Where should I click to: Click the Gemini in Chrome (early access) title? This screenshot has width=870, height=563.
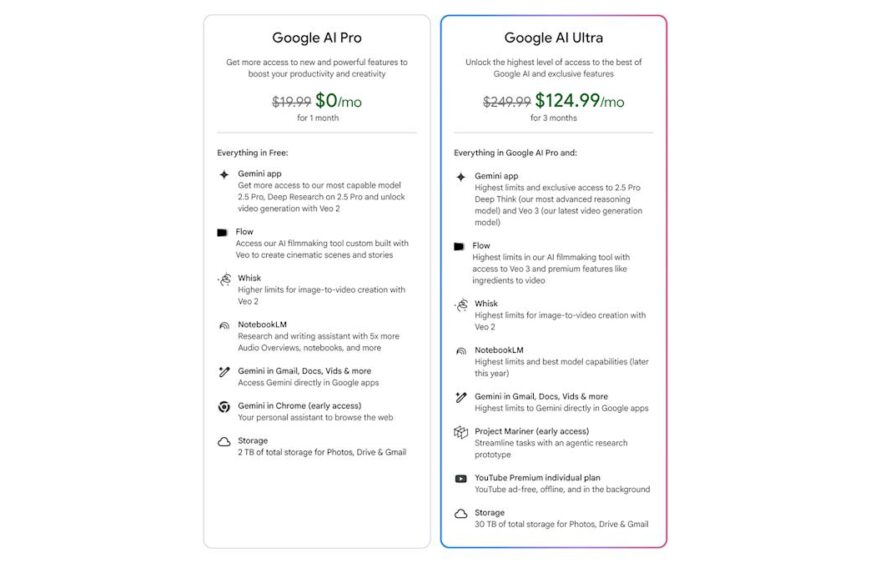[300, 405]
